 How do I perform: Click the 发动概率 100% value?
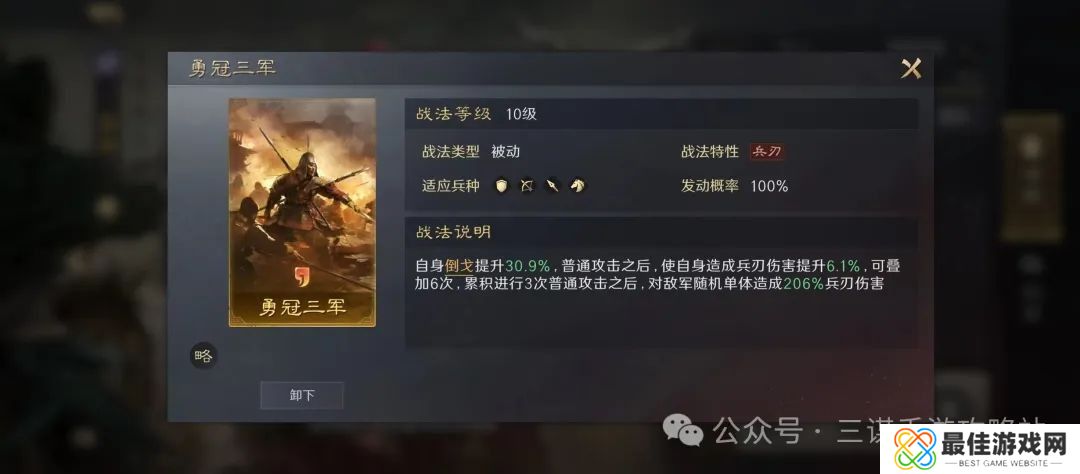(769, 186)
